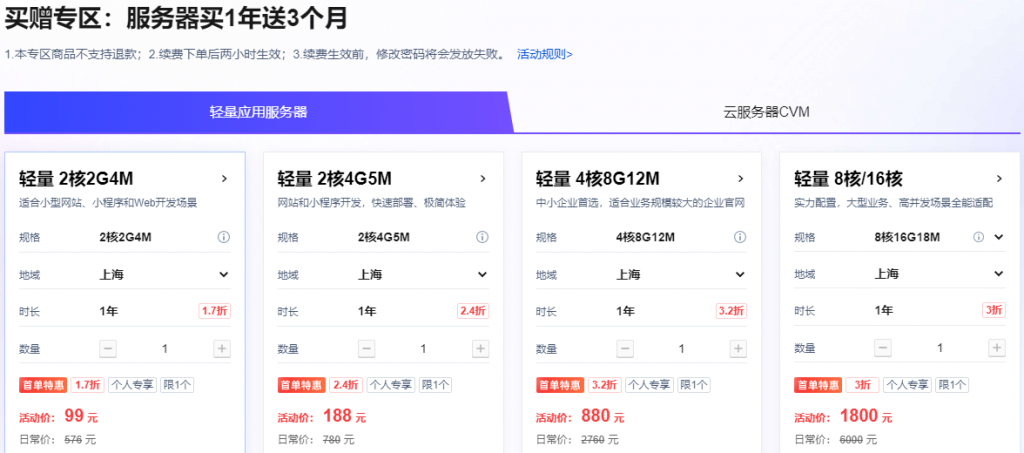Screen dimensions: 1024x453
Task: Open 轻量 4核8G12M details arrow
Action: [x=740, y=179]
